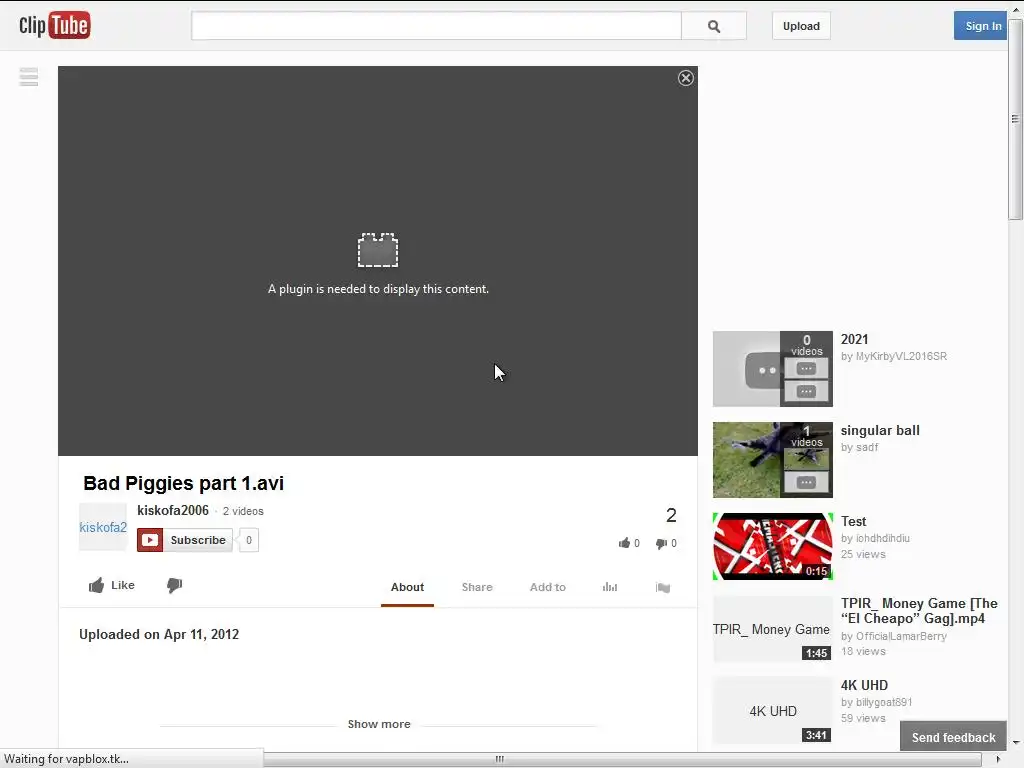Open the video statistics bar-chart icon
Image resolution: width=1024 pixels, height=768 pixels.
[609, 587]
